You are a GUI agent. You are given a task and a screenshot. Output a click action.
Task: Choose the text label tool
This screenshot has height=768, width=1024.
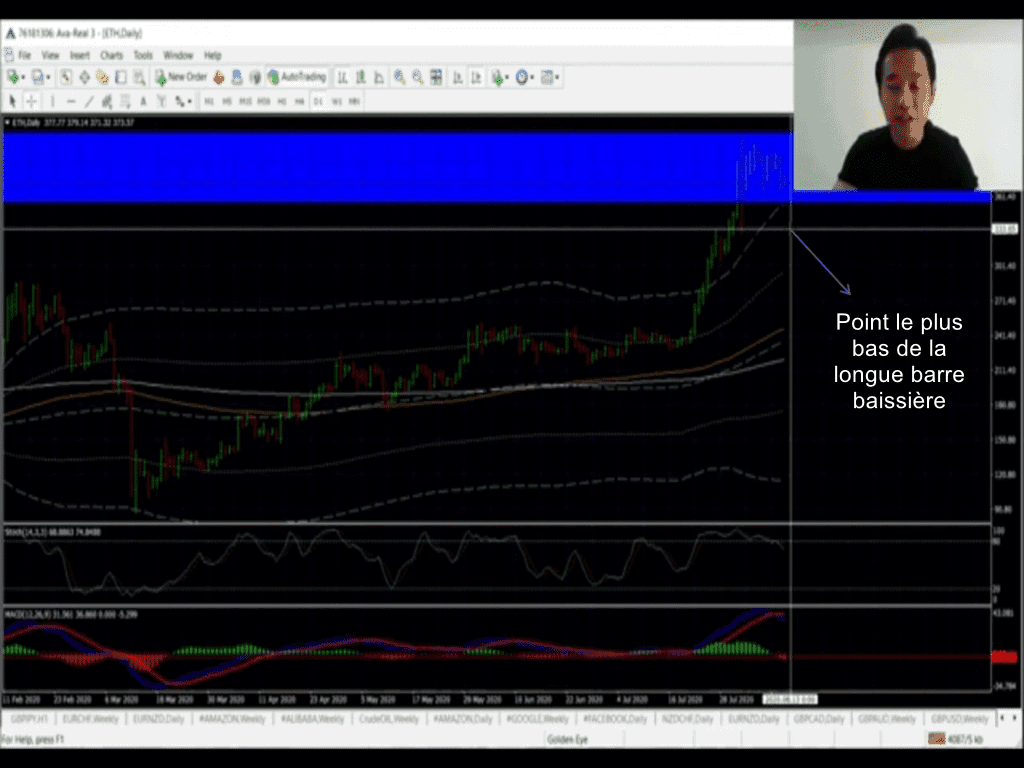click(x=144, y=101)
